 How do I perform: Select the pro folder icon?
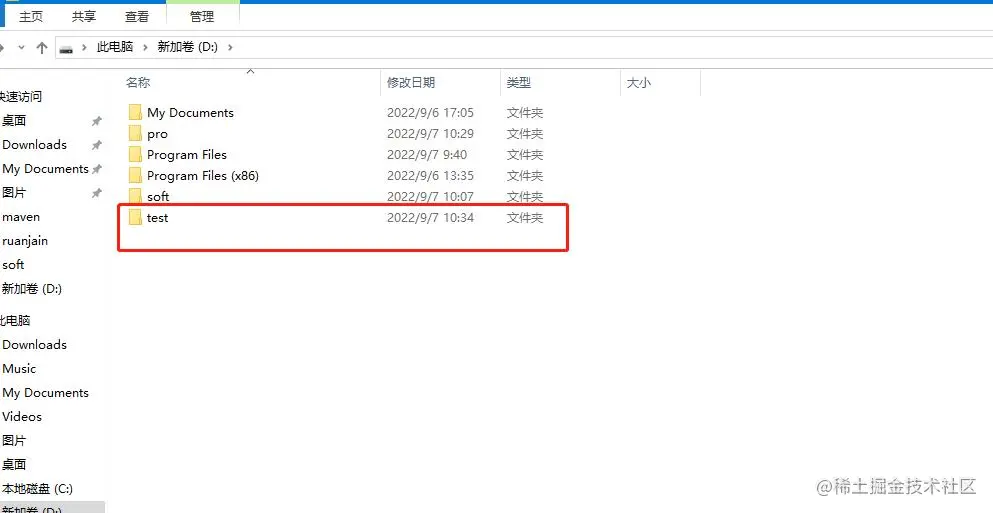pos(135,134)
